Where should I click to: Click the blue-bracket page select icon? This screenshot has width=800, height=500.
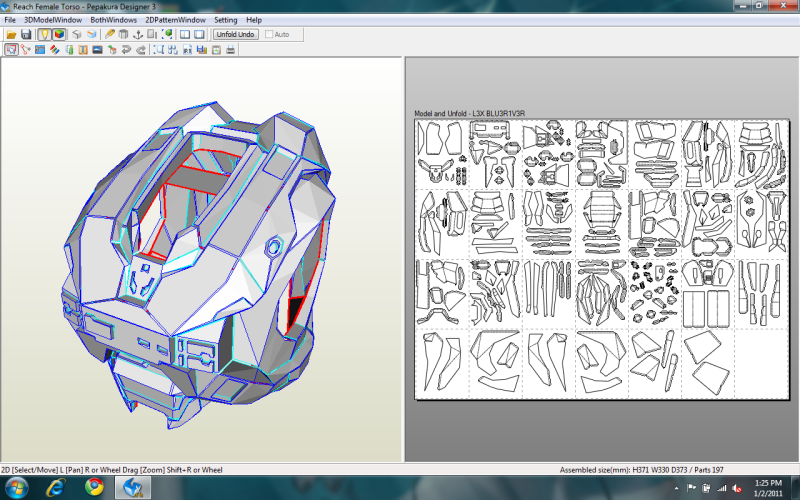tap(159, 50)
